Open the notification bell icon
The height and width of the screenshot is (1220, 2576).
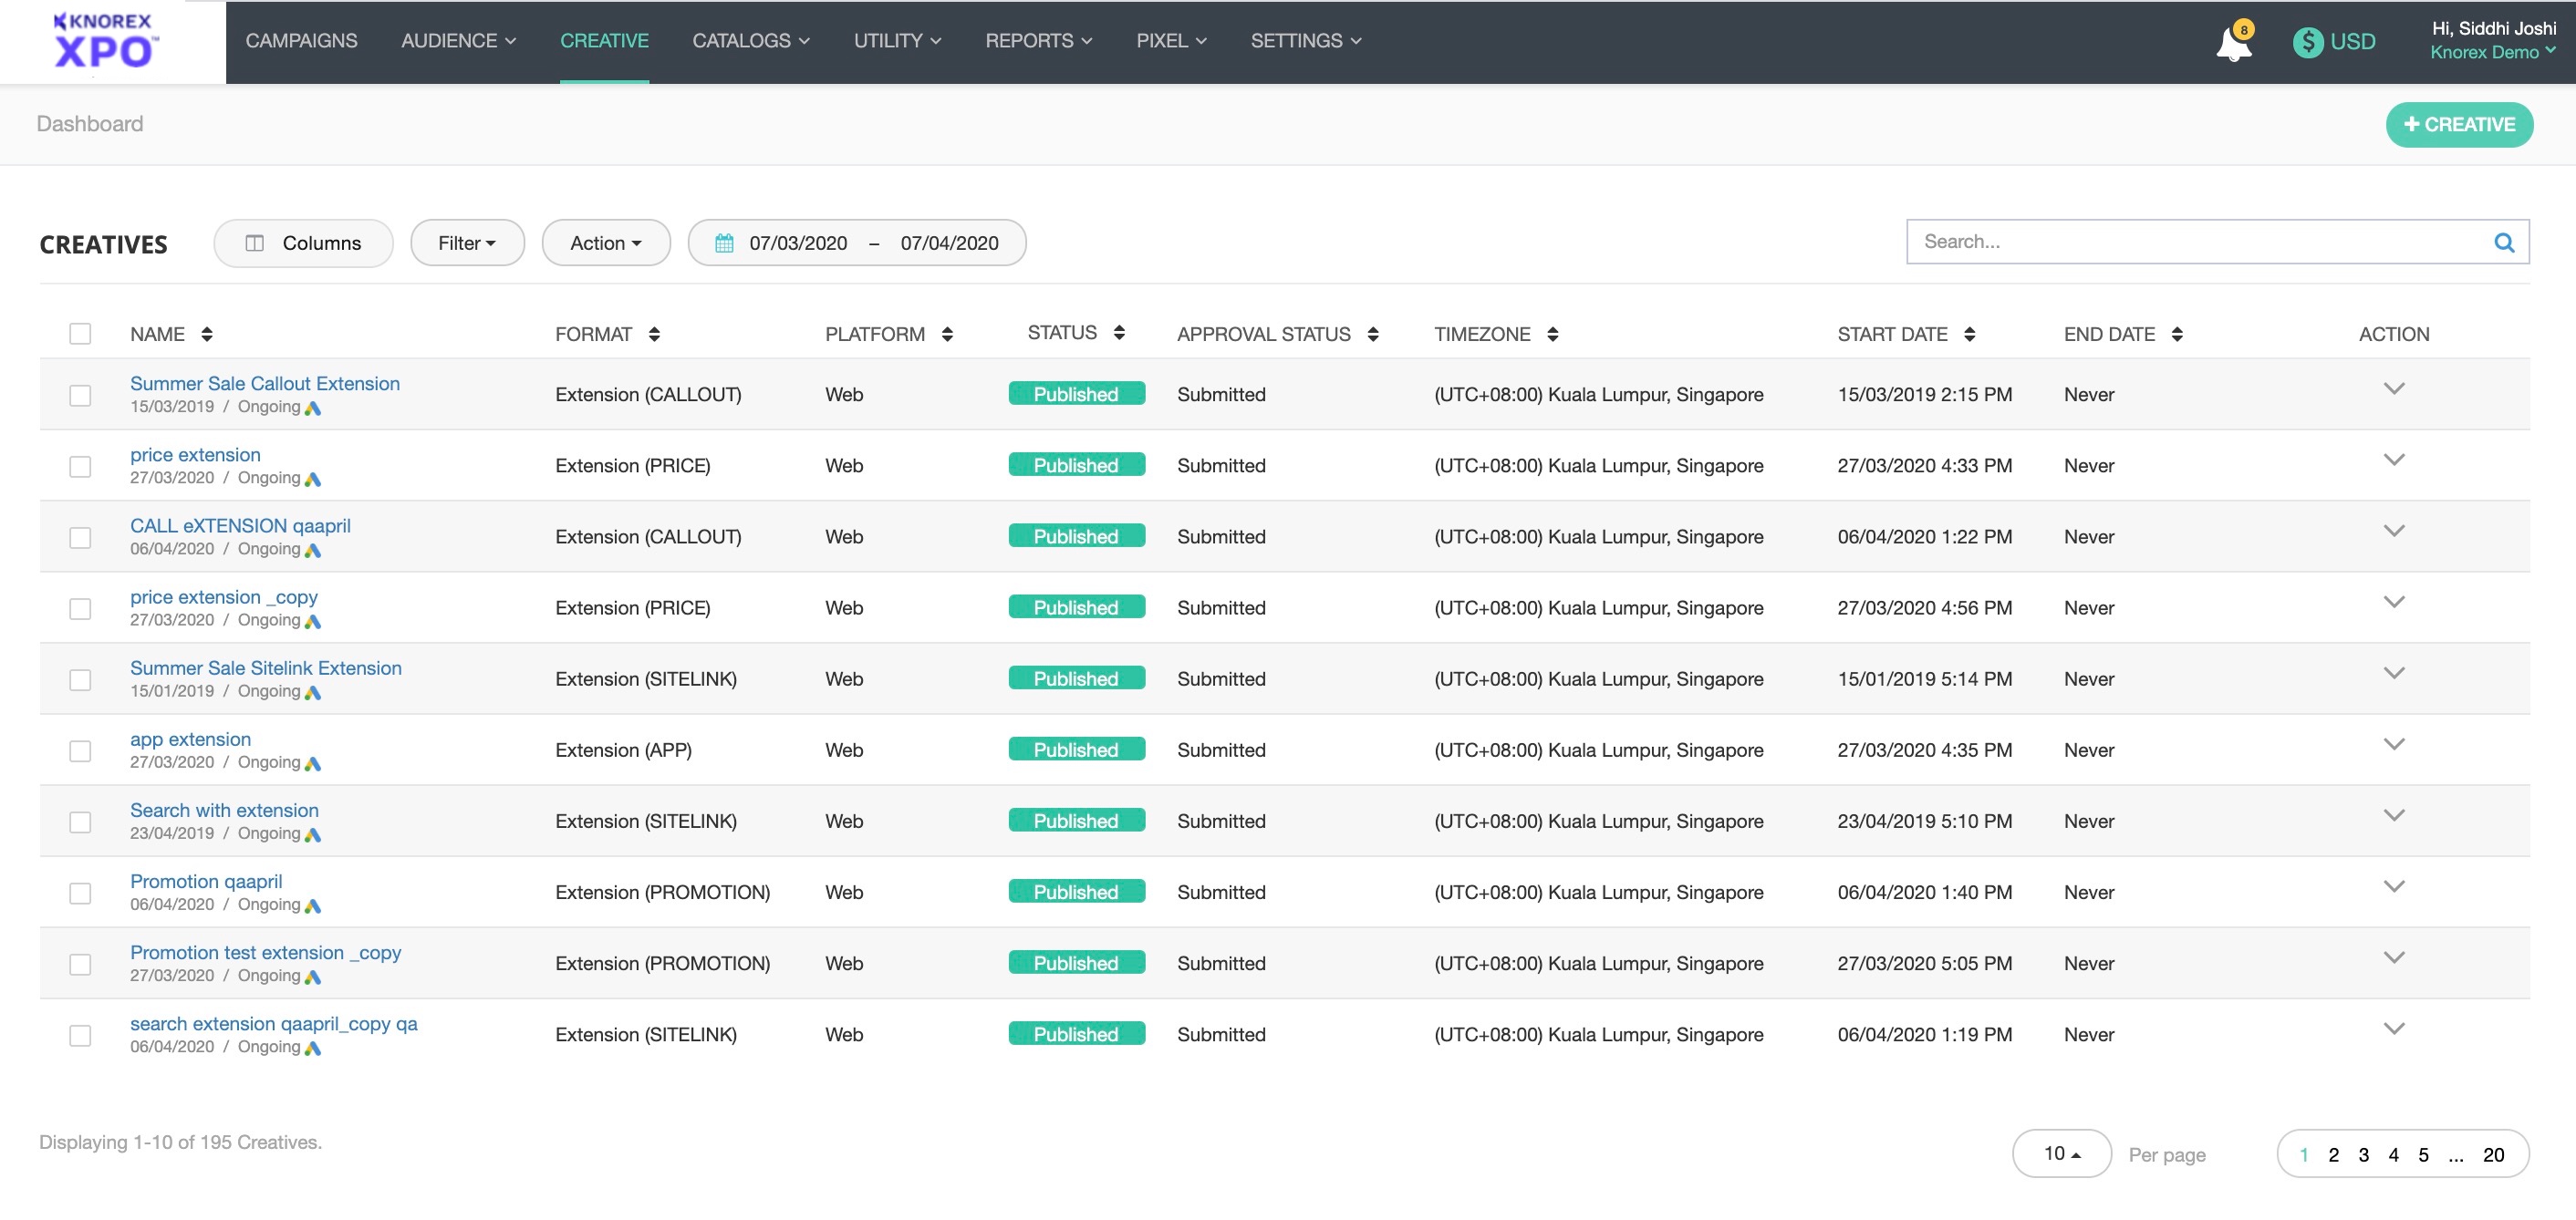[x=2232, y=43]
